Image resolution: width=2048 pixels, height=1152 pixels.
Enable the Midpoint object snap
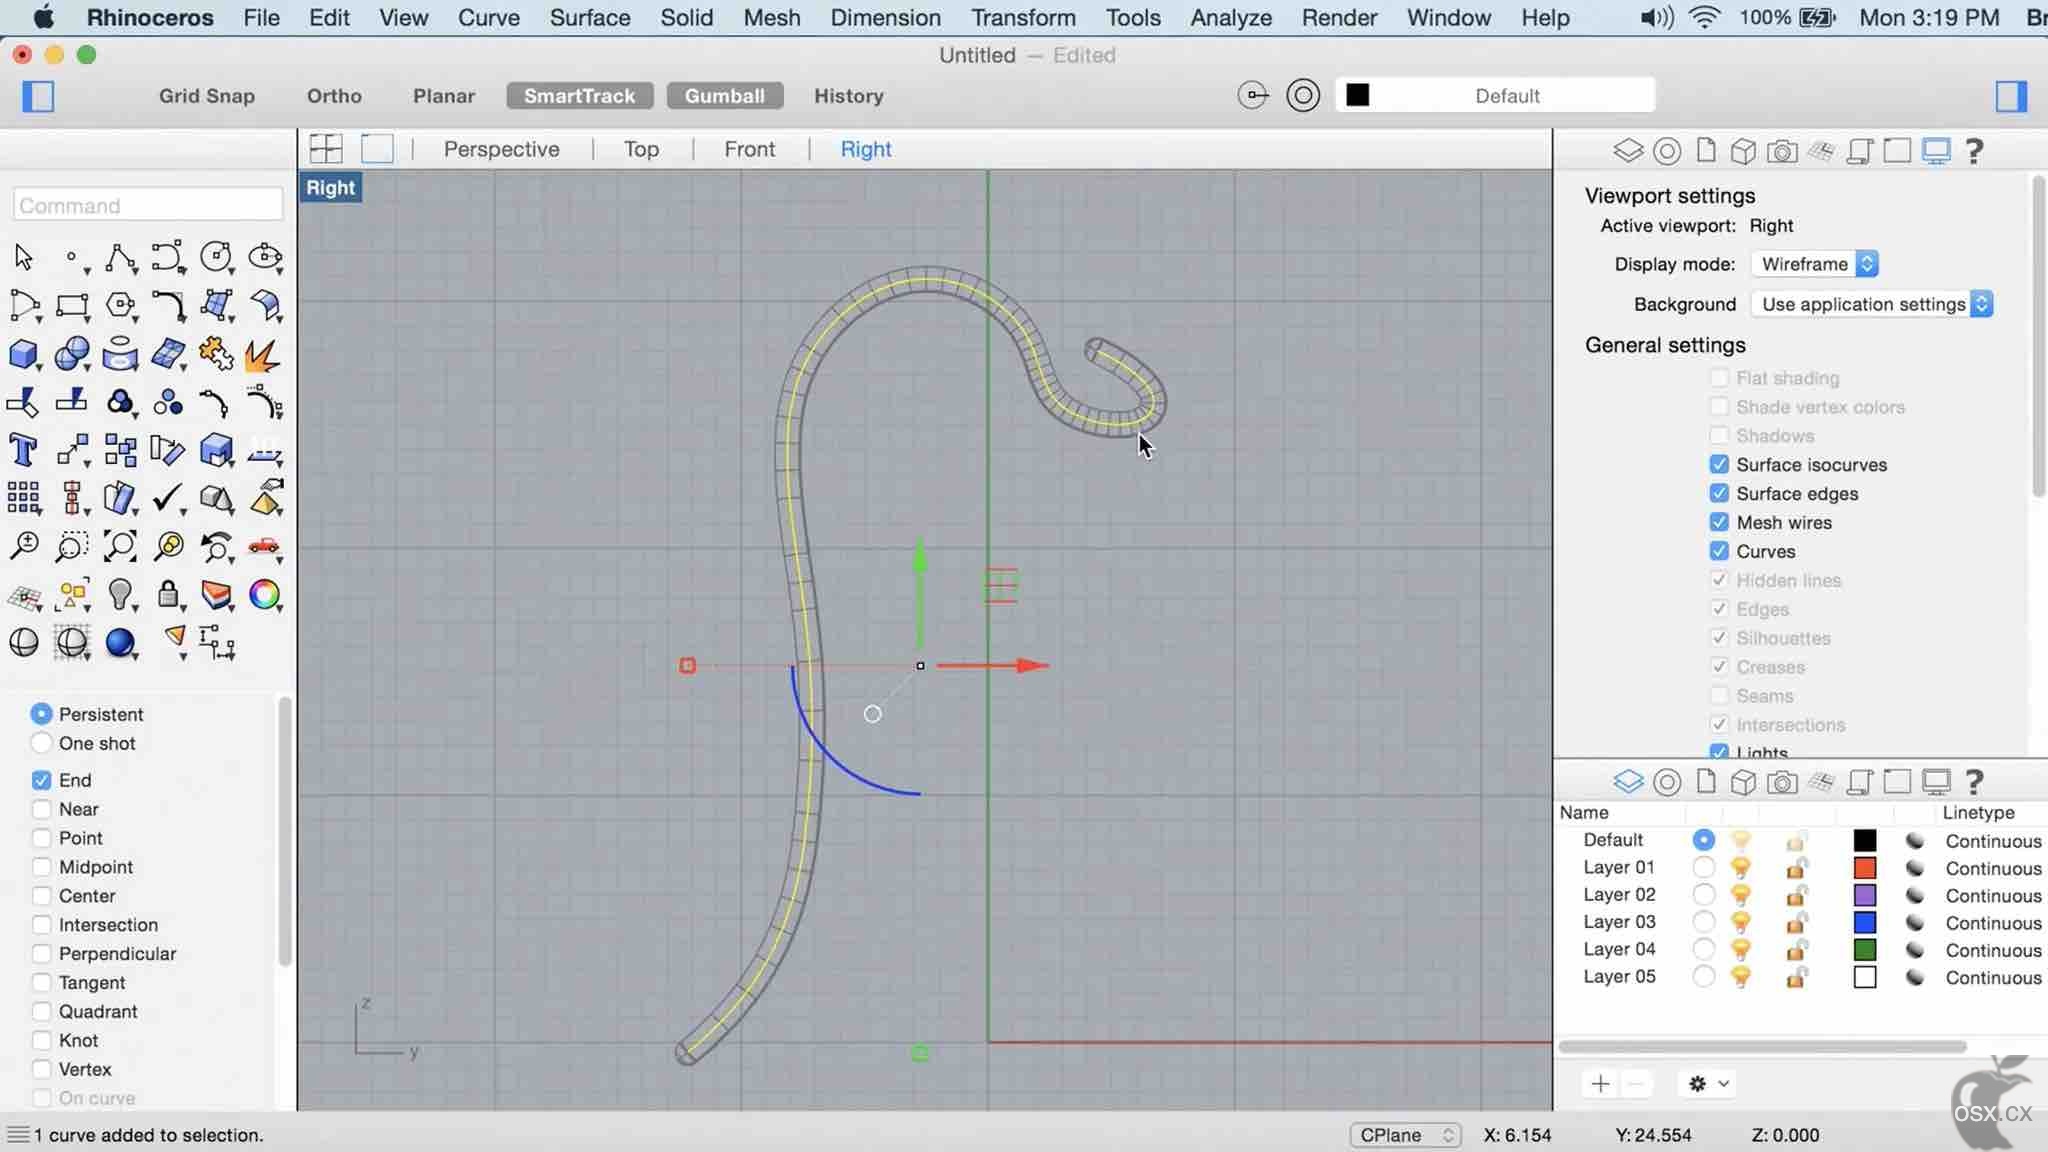click(41, 867)
